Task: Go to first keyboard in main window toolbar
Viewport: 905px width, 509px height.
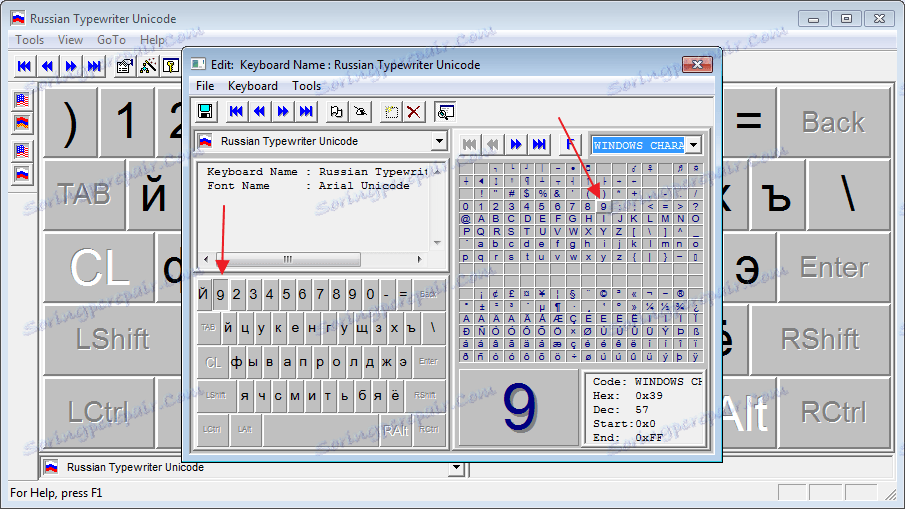Action: [24, 66]
